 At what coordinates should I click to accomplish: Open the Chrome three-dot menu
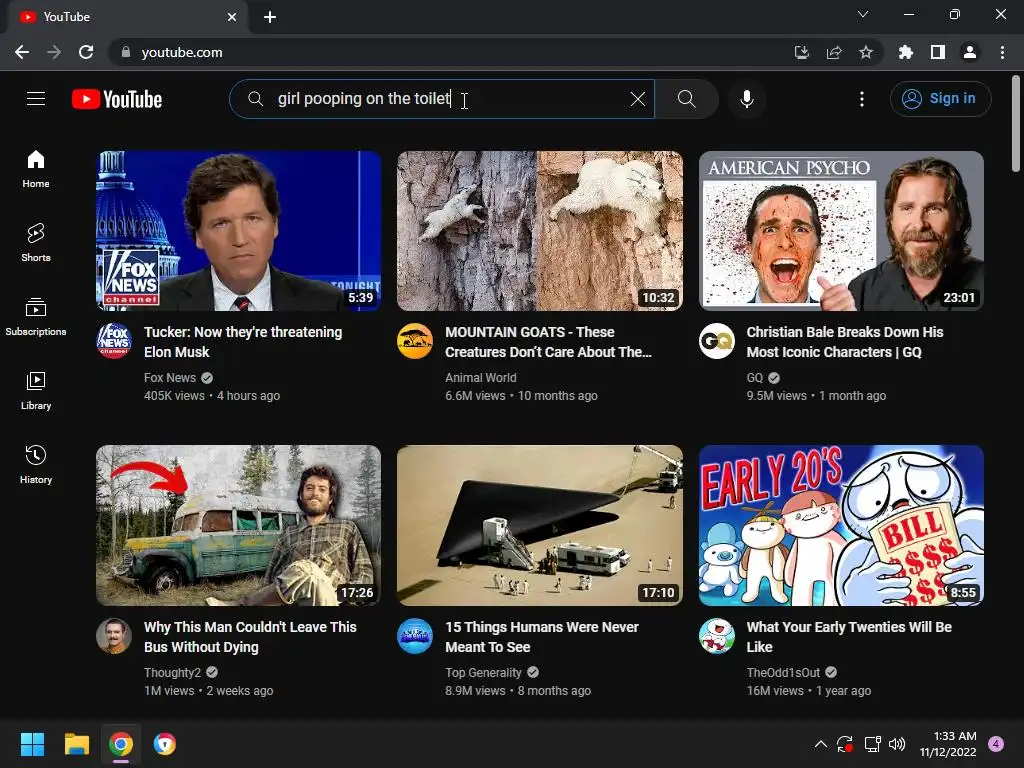(x=1002, y=52)
